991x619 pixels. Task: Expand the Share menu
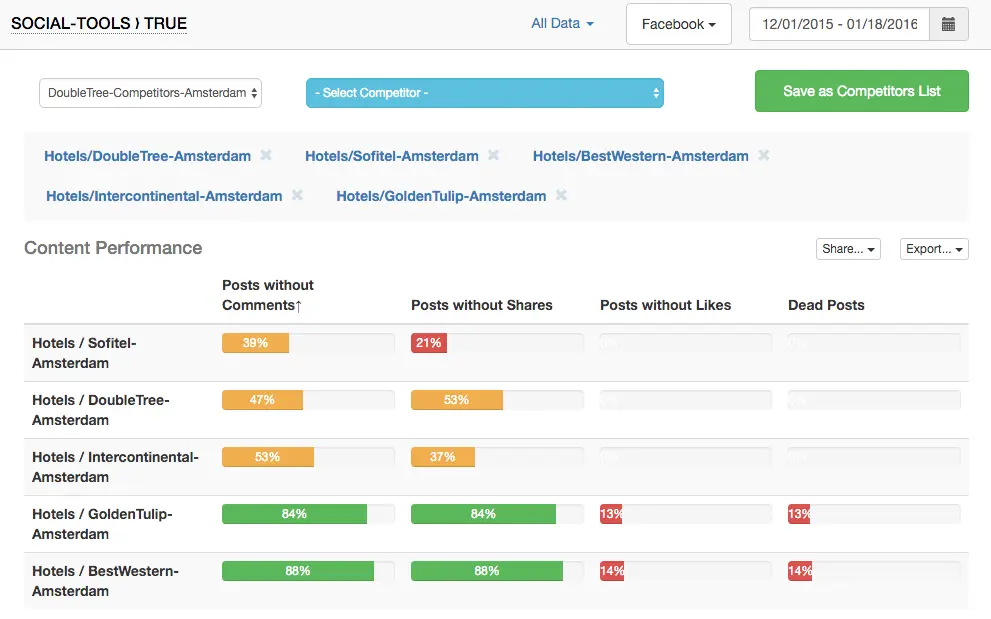[x=848, y=249]
